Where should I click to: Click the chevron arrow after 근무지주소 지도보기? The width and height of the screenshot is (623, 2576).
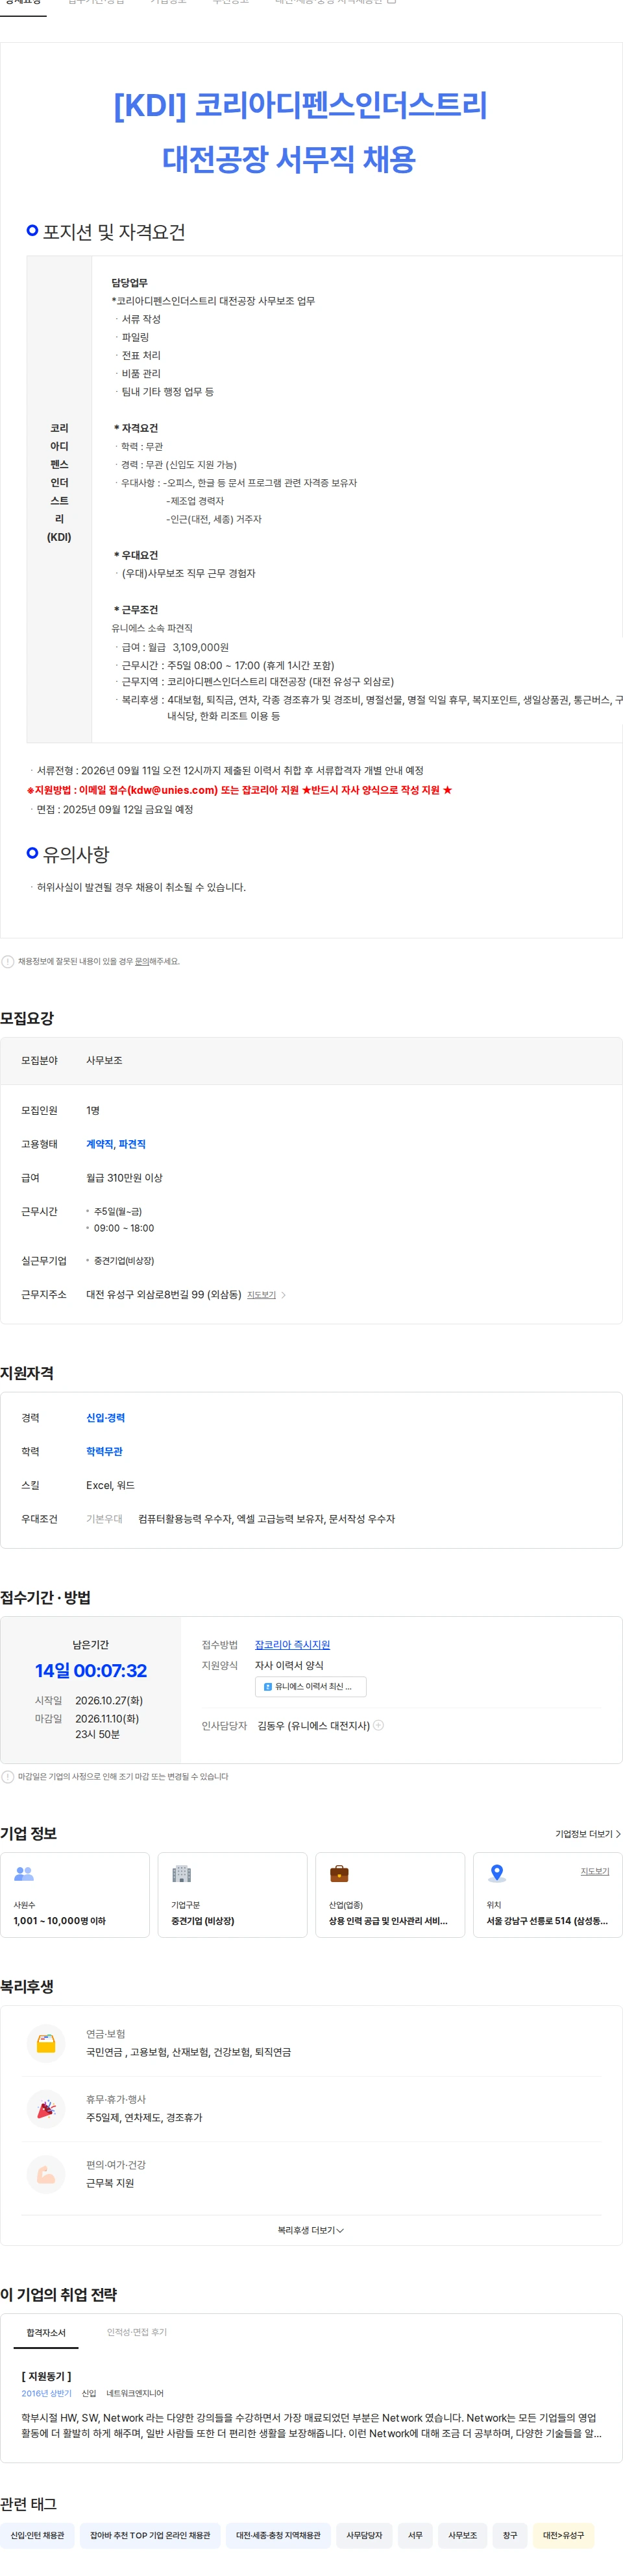284,1295
